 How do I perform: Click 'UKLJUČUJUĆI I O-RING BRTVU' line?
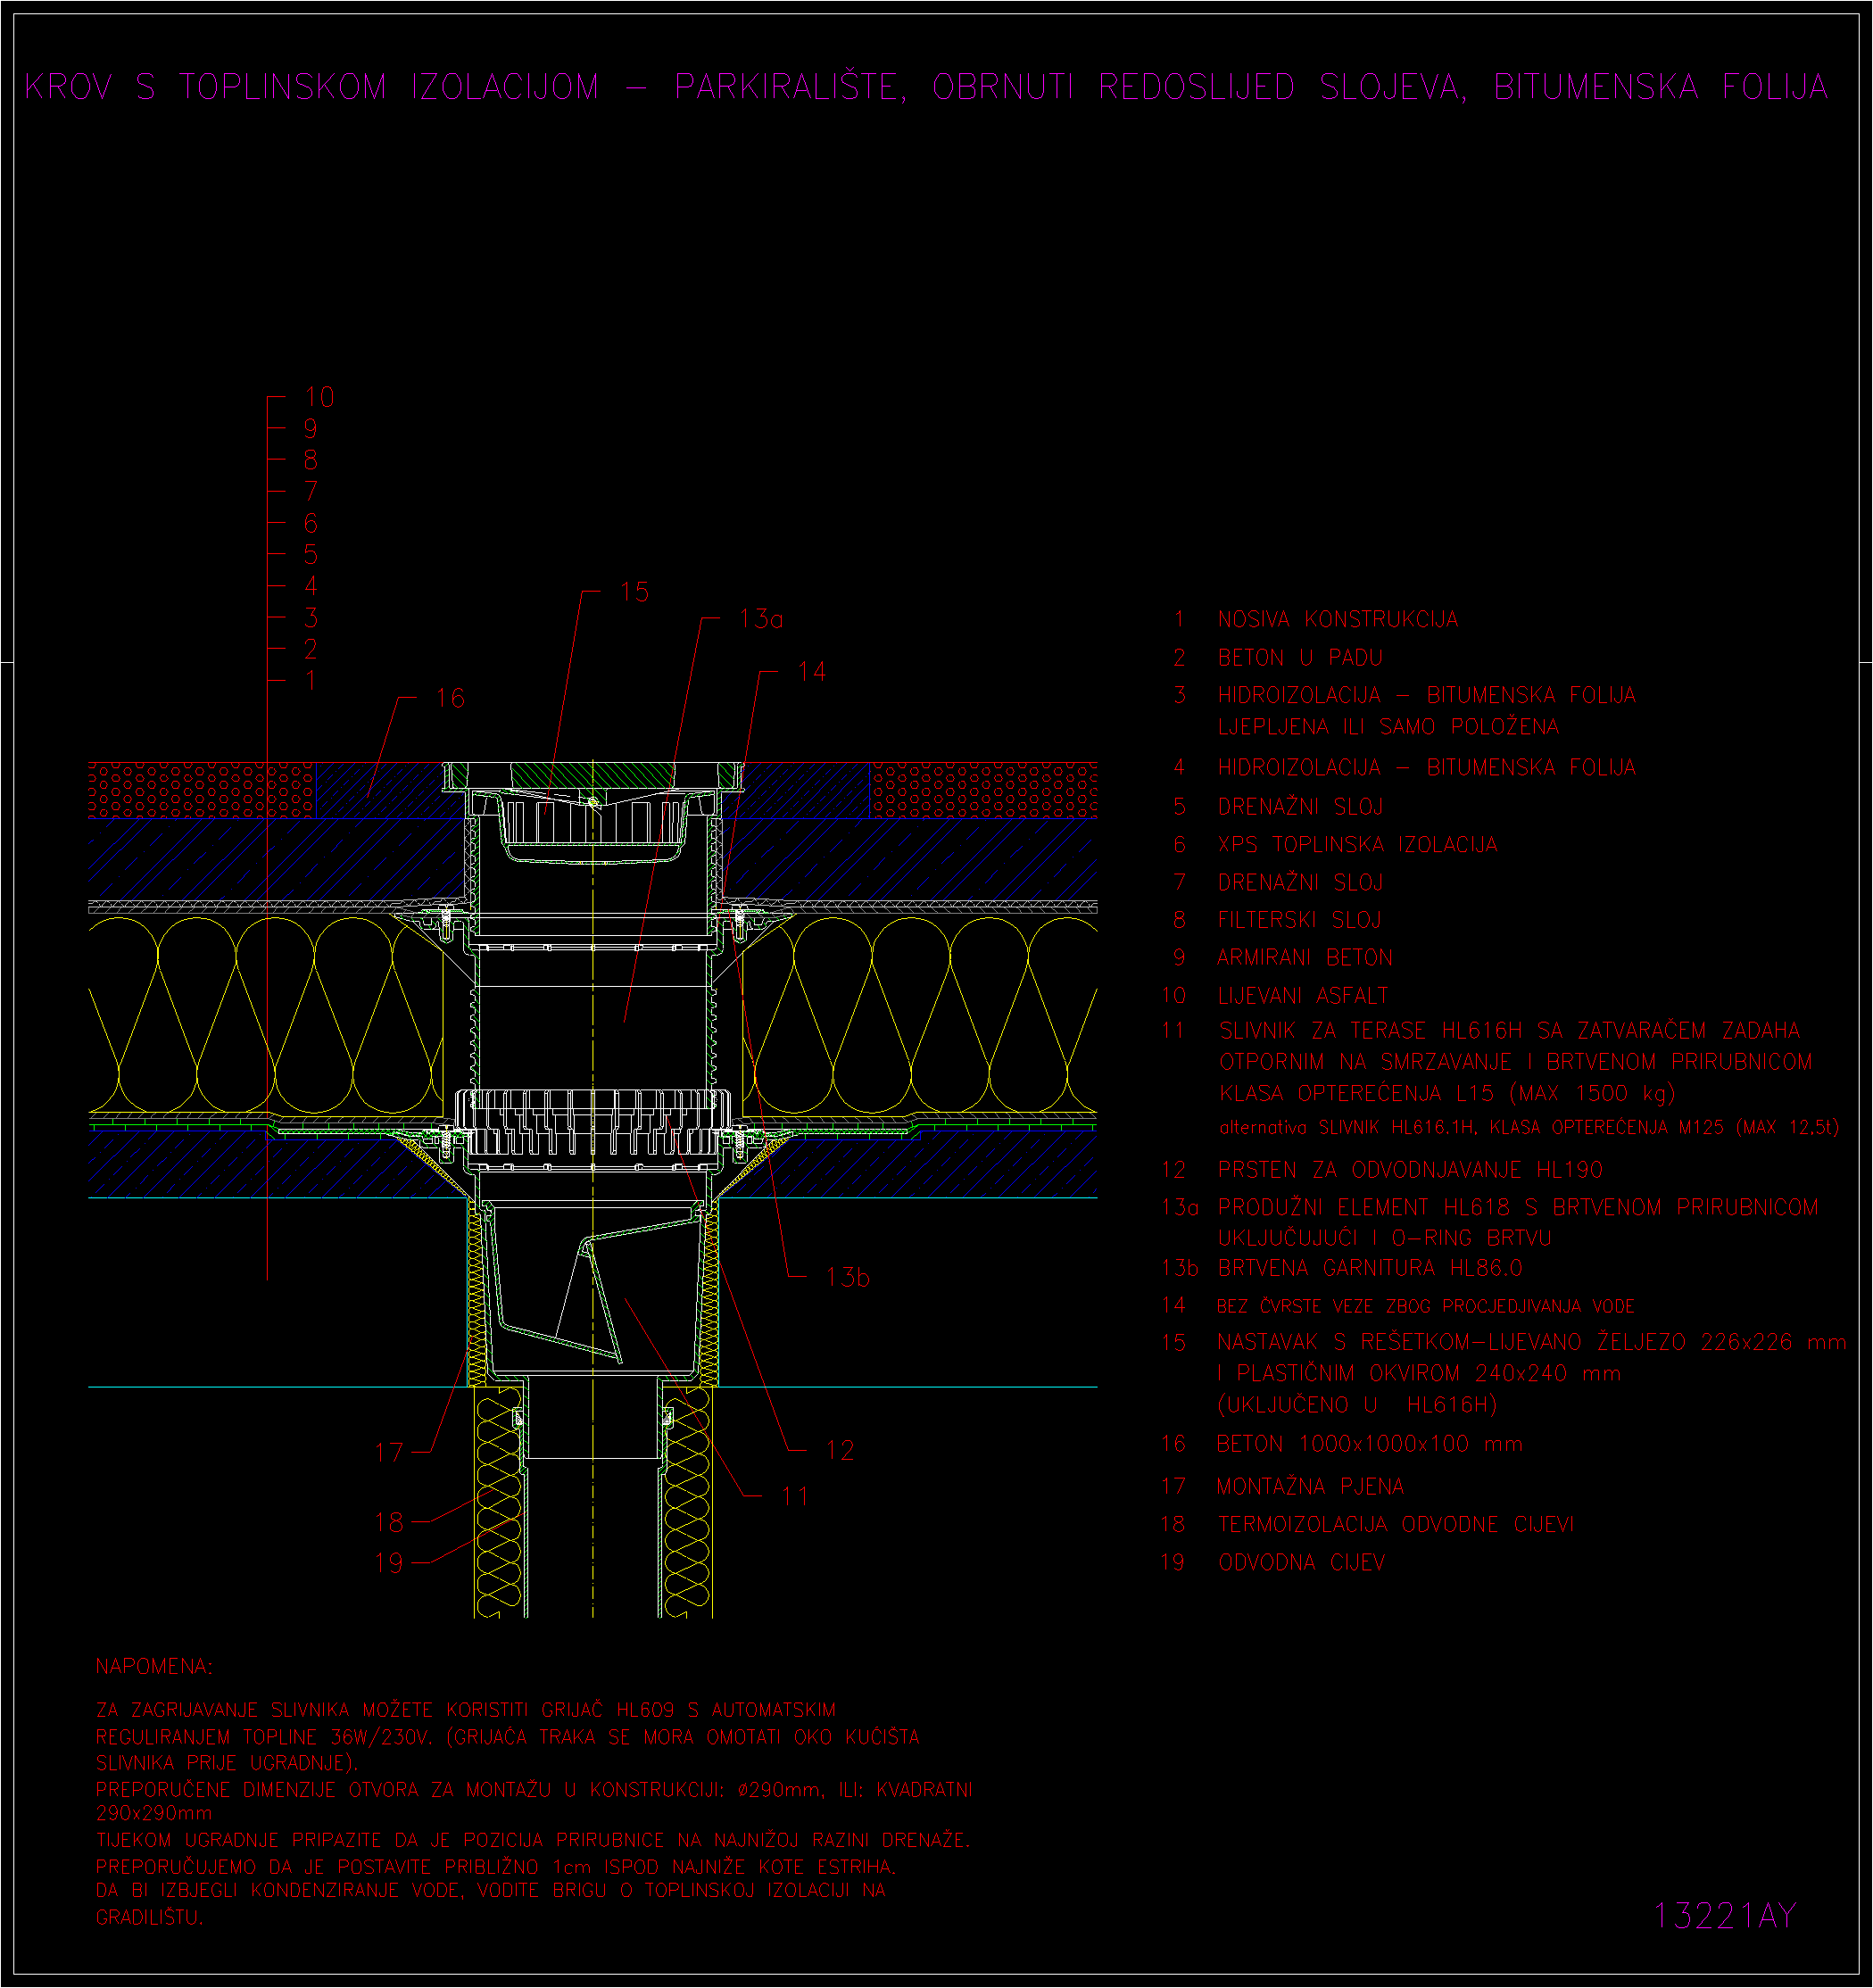point(1384,1238)
